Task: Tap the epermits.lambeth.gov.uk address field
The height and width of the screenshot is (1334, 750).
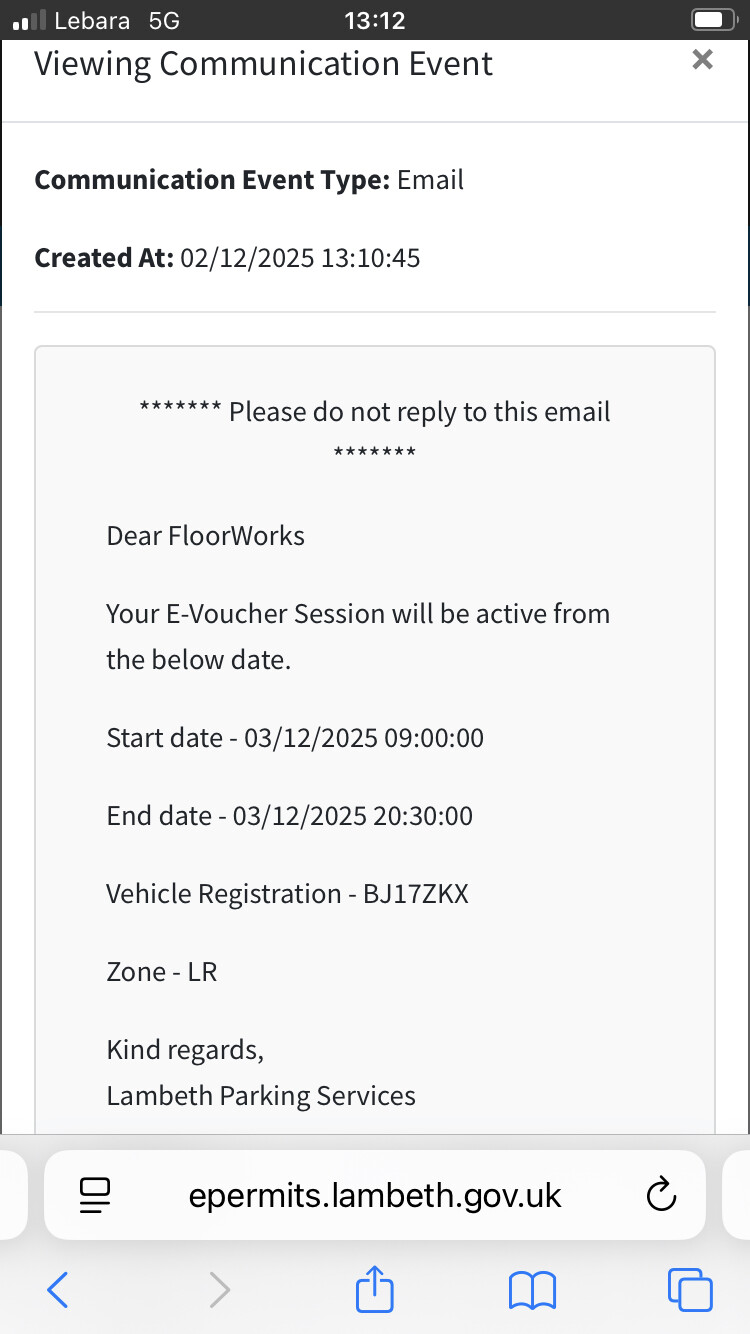Action: (375, 1195)
